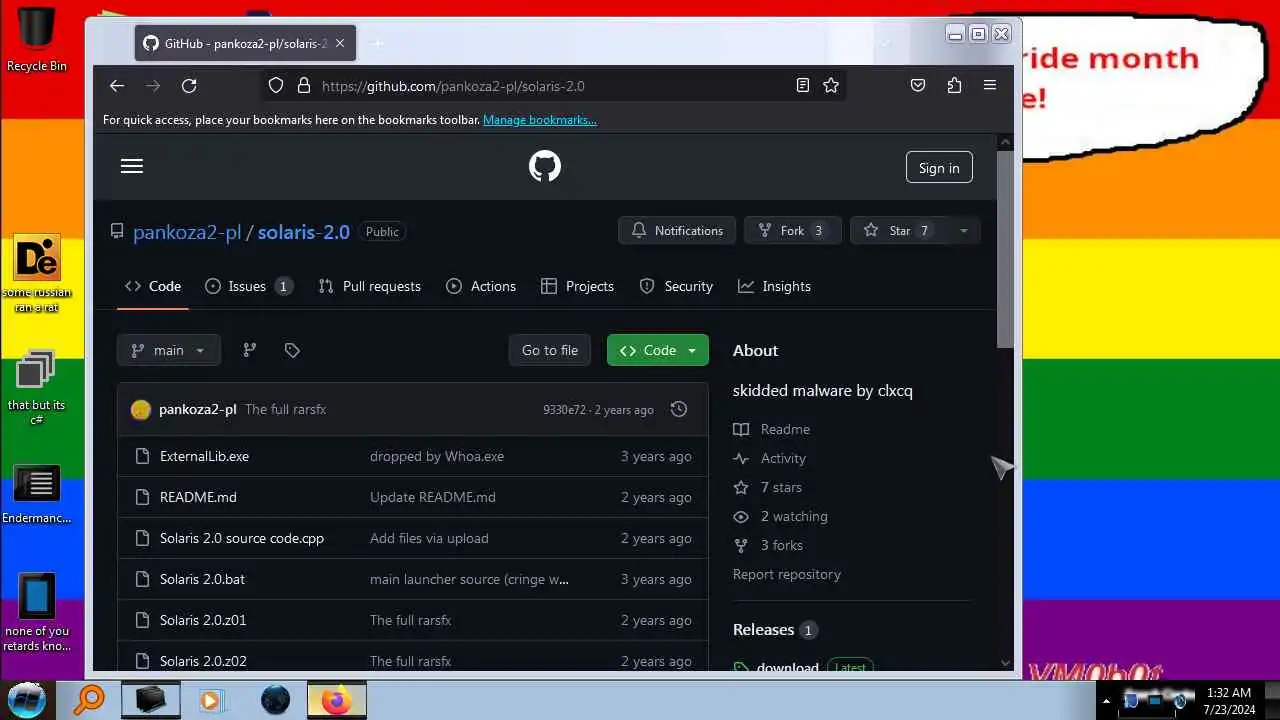Click pankoza2-pl avatar in commit row
This screenshot has width=1280, height=720.
(x=141, y=410)
